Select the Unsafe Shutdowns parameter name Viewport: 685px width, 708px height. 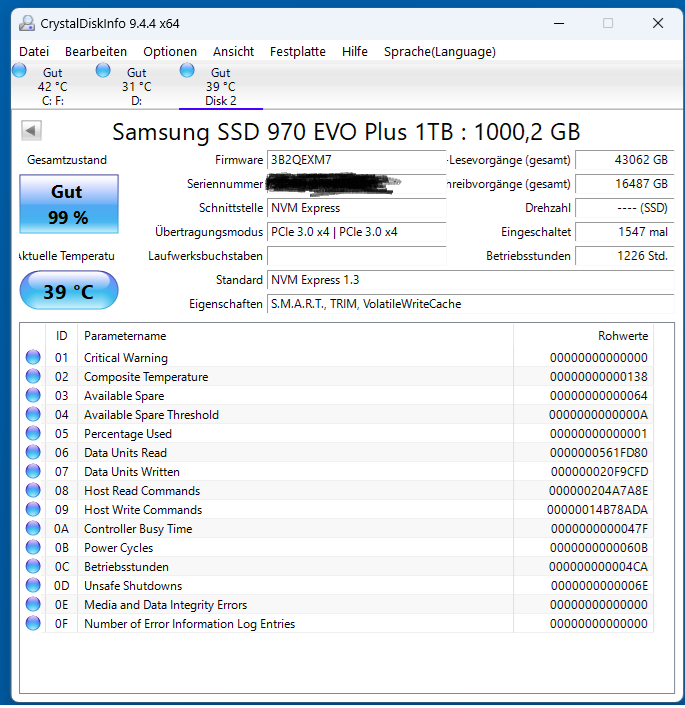click(133, 586)
